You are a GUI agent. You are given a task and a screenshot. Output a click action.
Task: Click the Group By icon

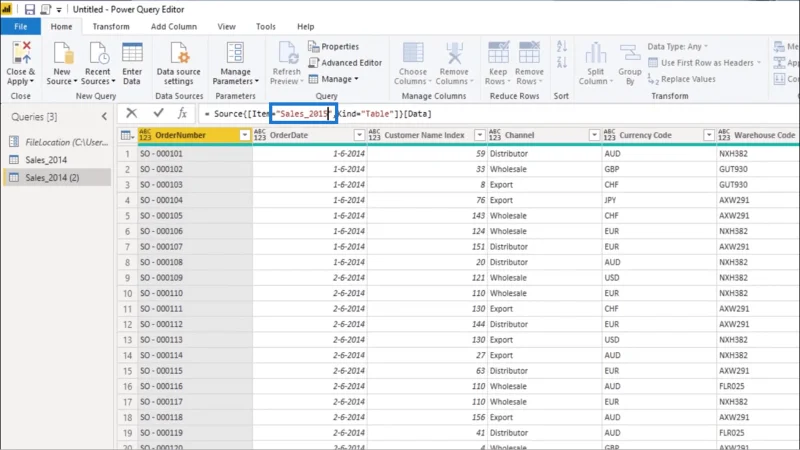630,53
